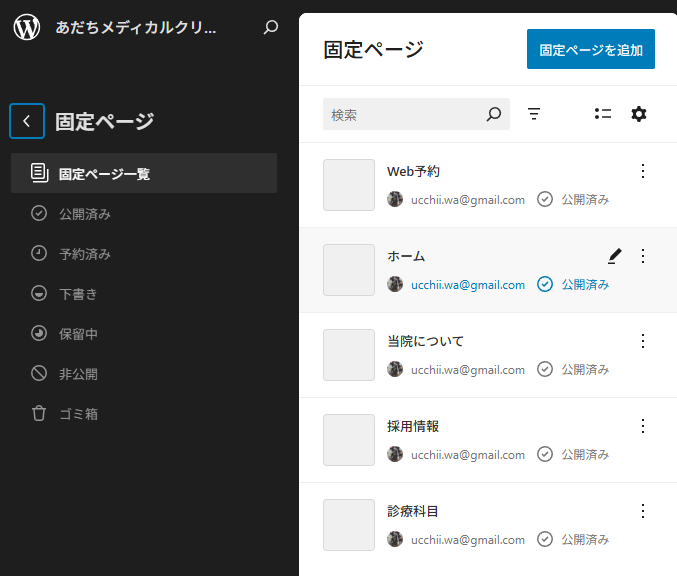Image resolution: width=677 pixels, height=576 pixels.
Task: Go back using the chevron button
Action: tap(27, 121)
